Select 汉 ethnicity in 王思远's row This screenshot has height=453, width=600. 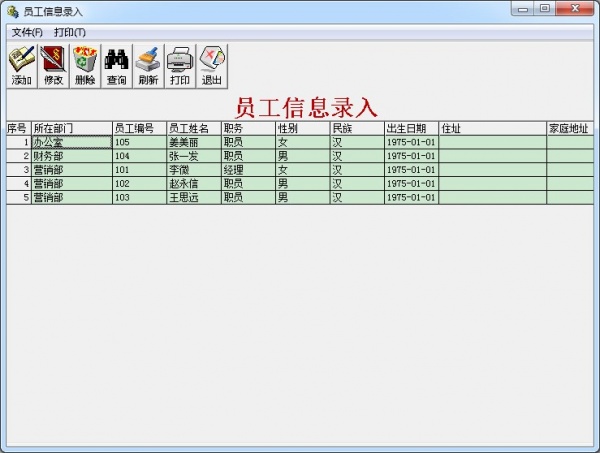click(x=357, y=197)
